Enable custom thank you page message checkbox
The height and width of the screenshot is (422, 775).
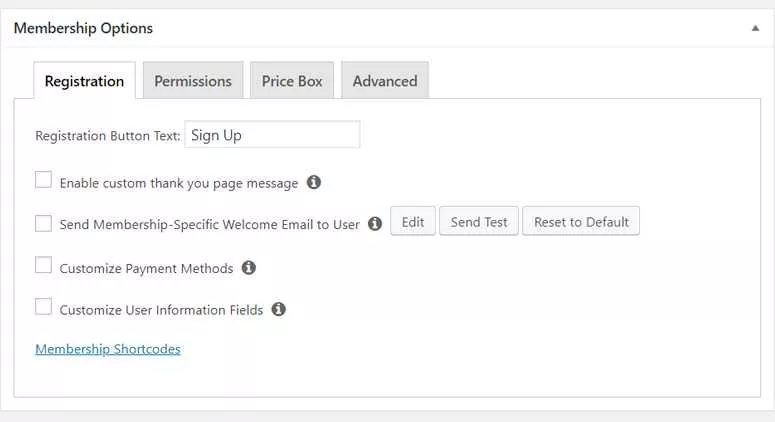44,181
